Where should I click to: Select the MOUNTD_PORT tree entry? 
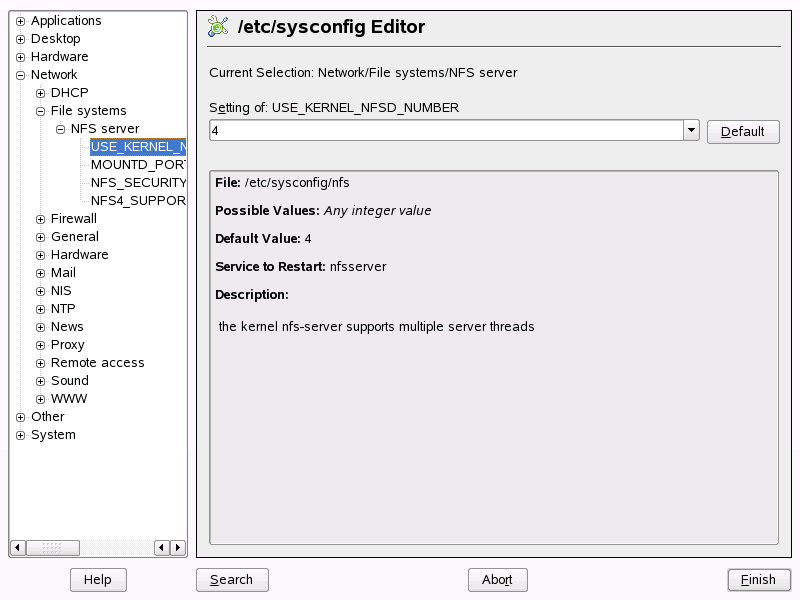click(138, 165)
